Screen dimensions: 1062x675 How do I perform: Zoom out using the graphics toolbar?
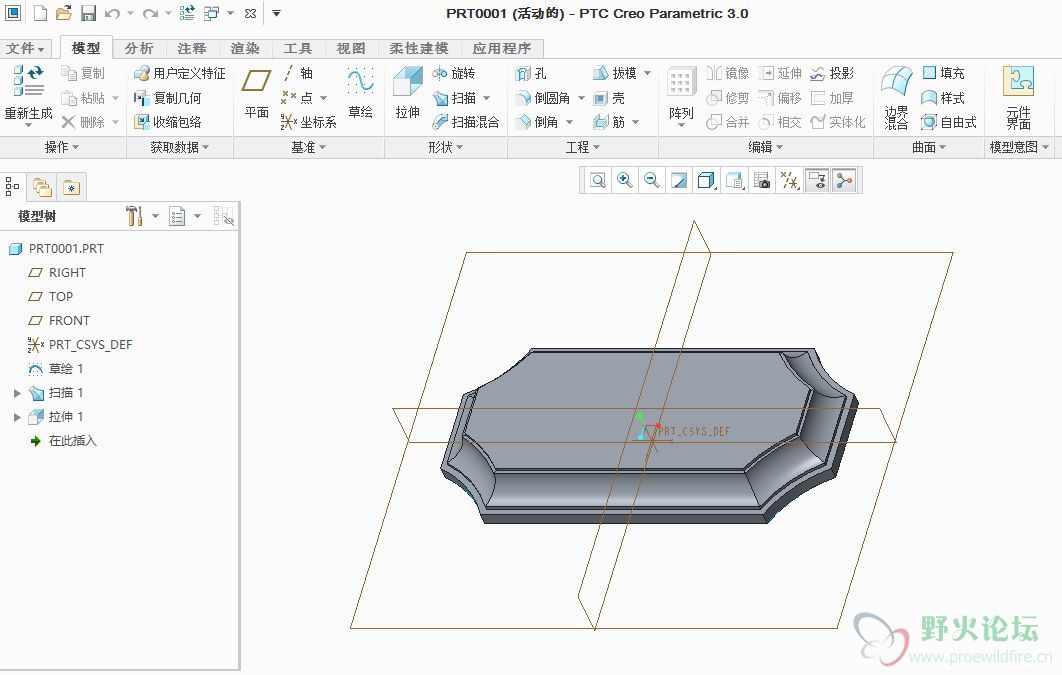coord(652,181)
